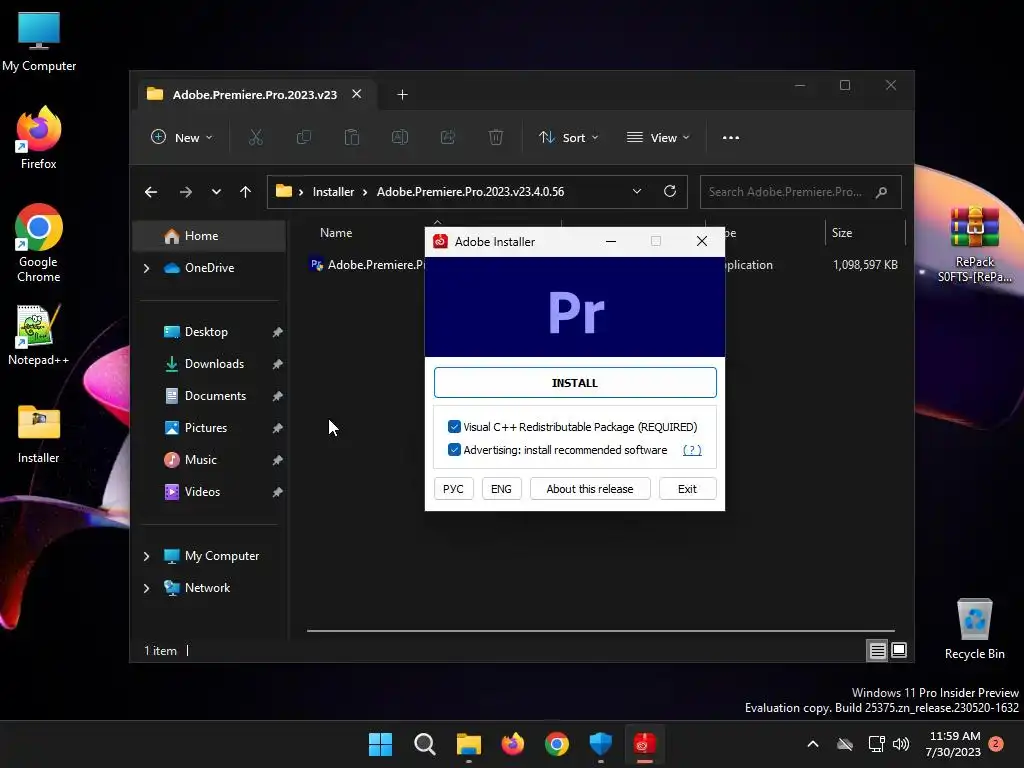Open taskbar Search
The image size is (1024, 768).
pyautogui.click(x=424, y=744)
